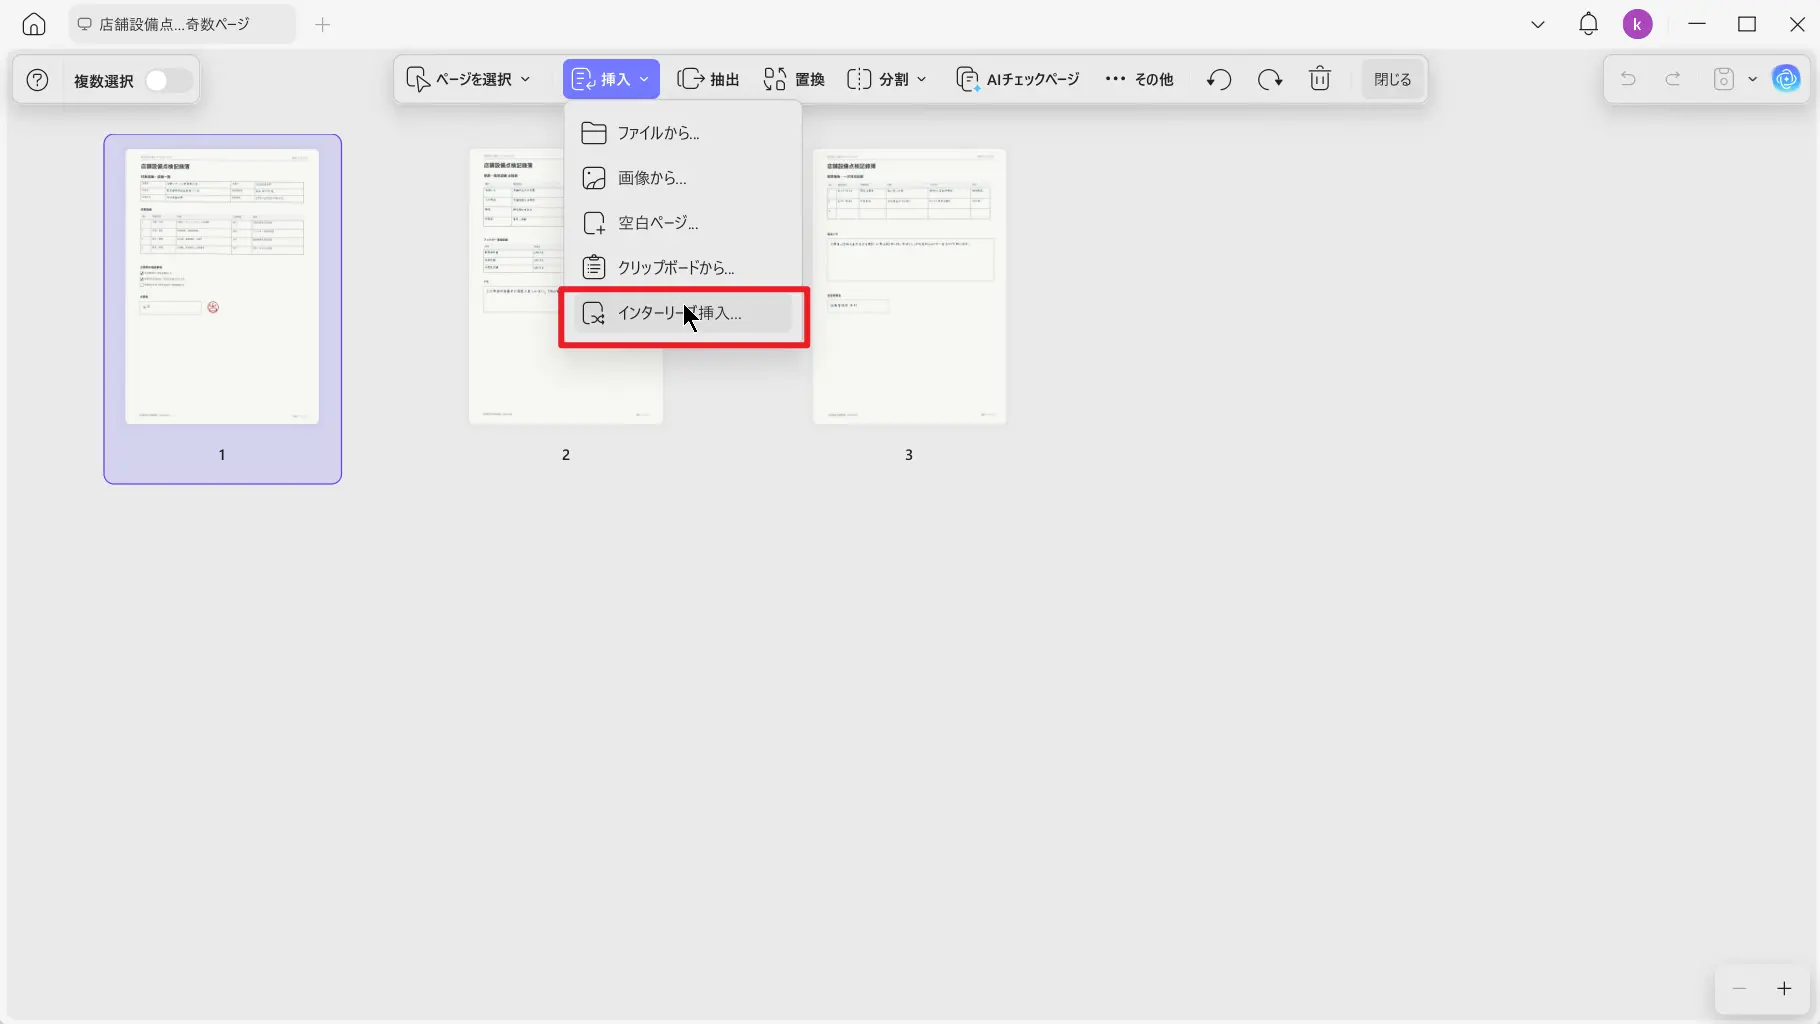Open the AI assistant icon
The image size is (1820, 1024).
pyautogui.click(x=1786, y=79)
